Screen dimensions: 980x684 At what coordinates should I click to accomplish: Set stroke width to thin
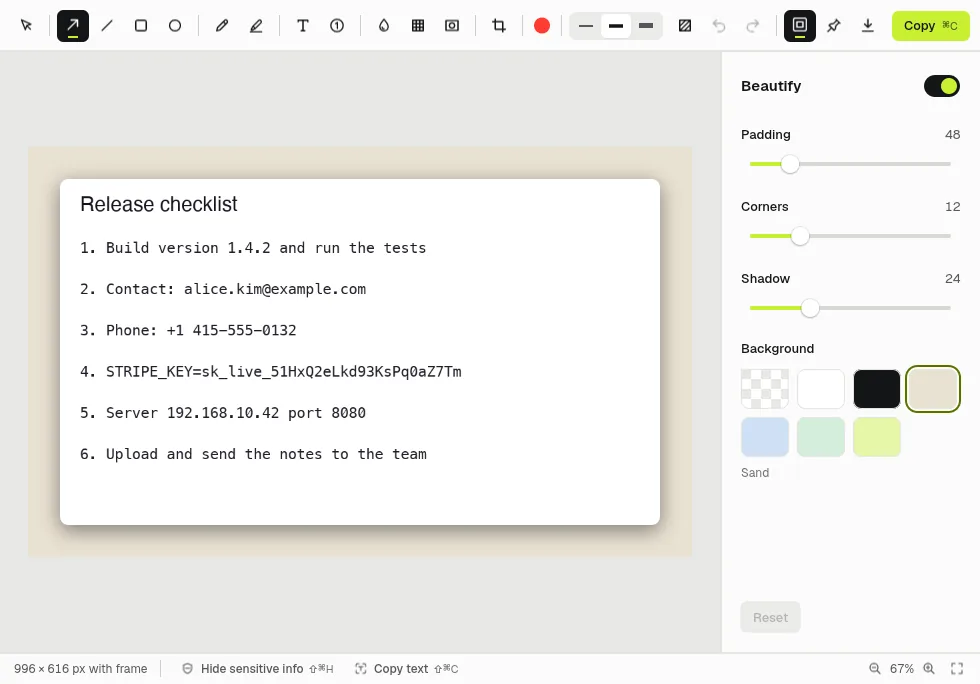point(586,26)
